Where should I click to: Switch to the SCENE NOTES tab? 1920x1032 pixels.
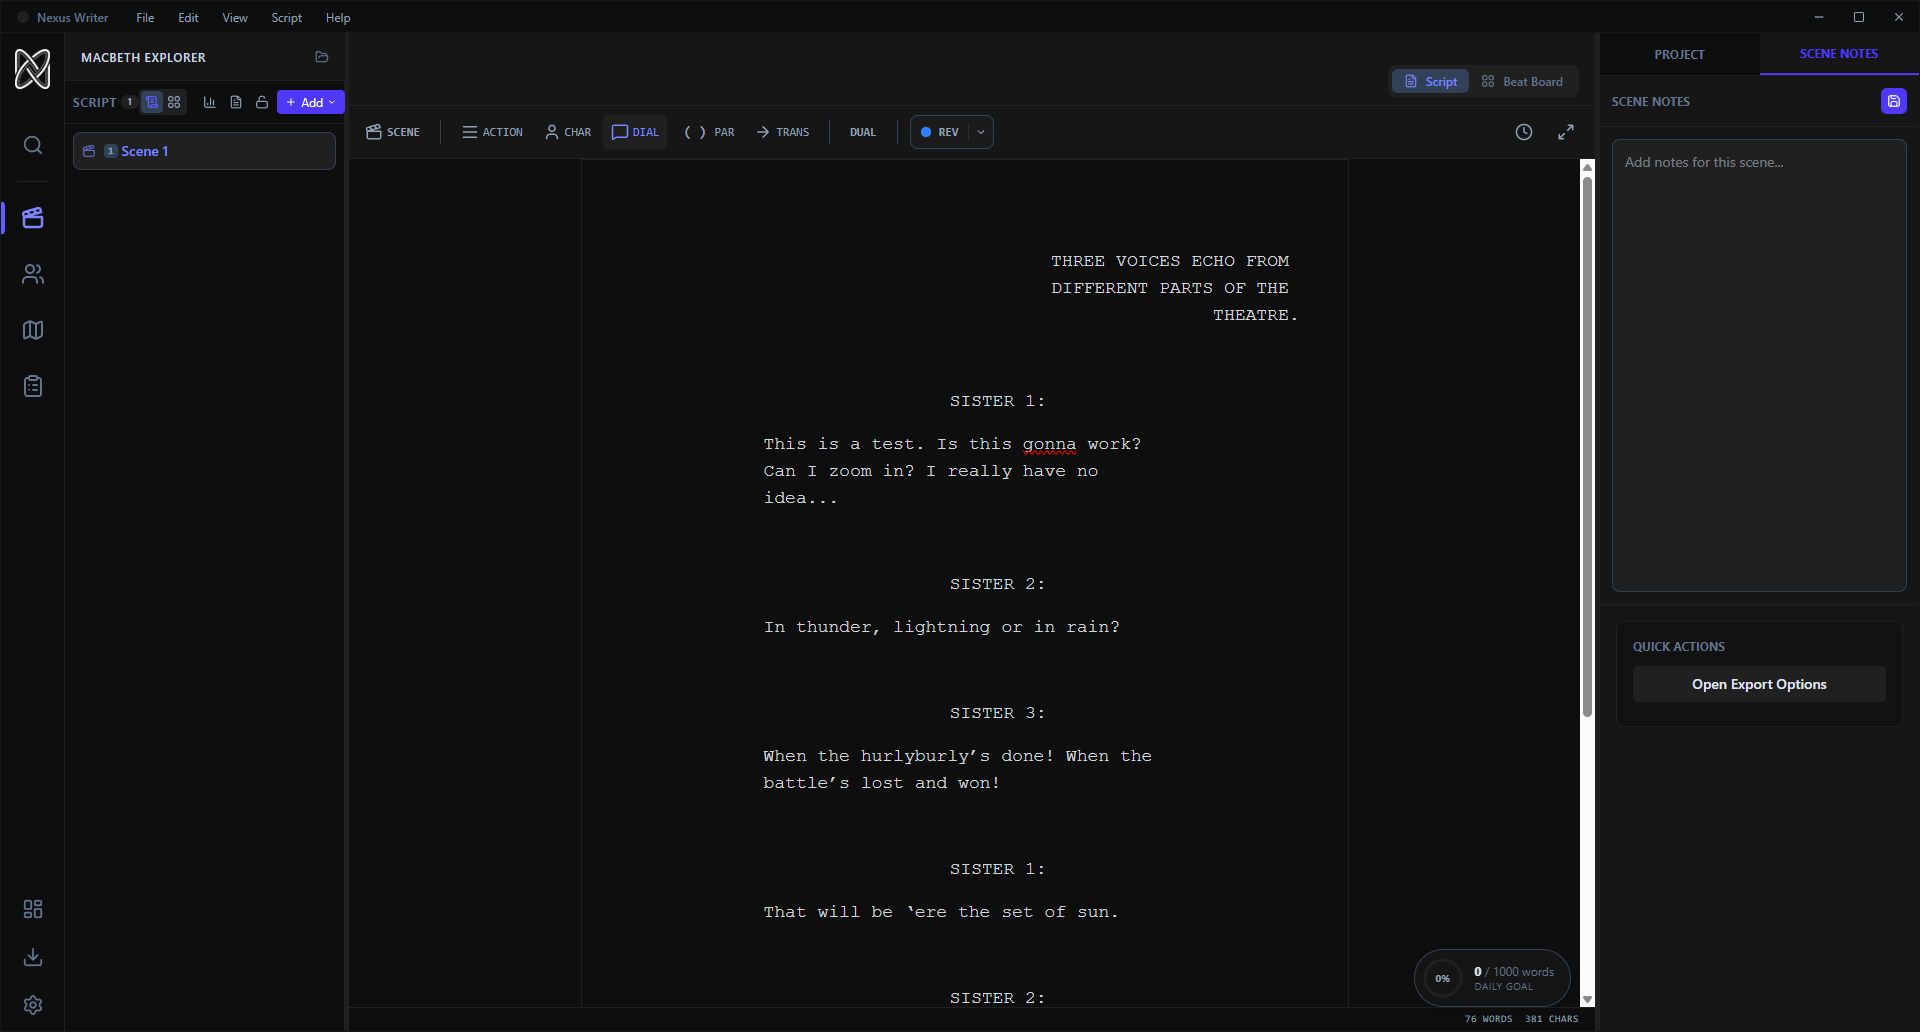[x=1839, y=54]
